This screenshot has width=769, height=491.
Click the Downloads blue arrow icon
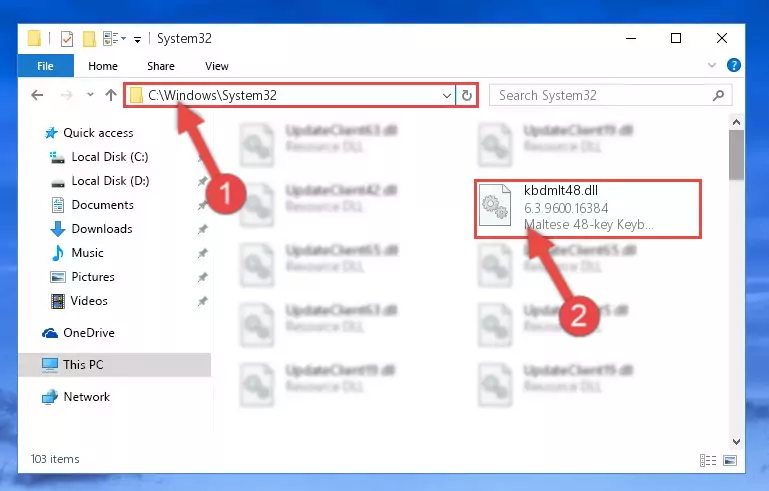58,229
